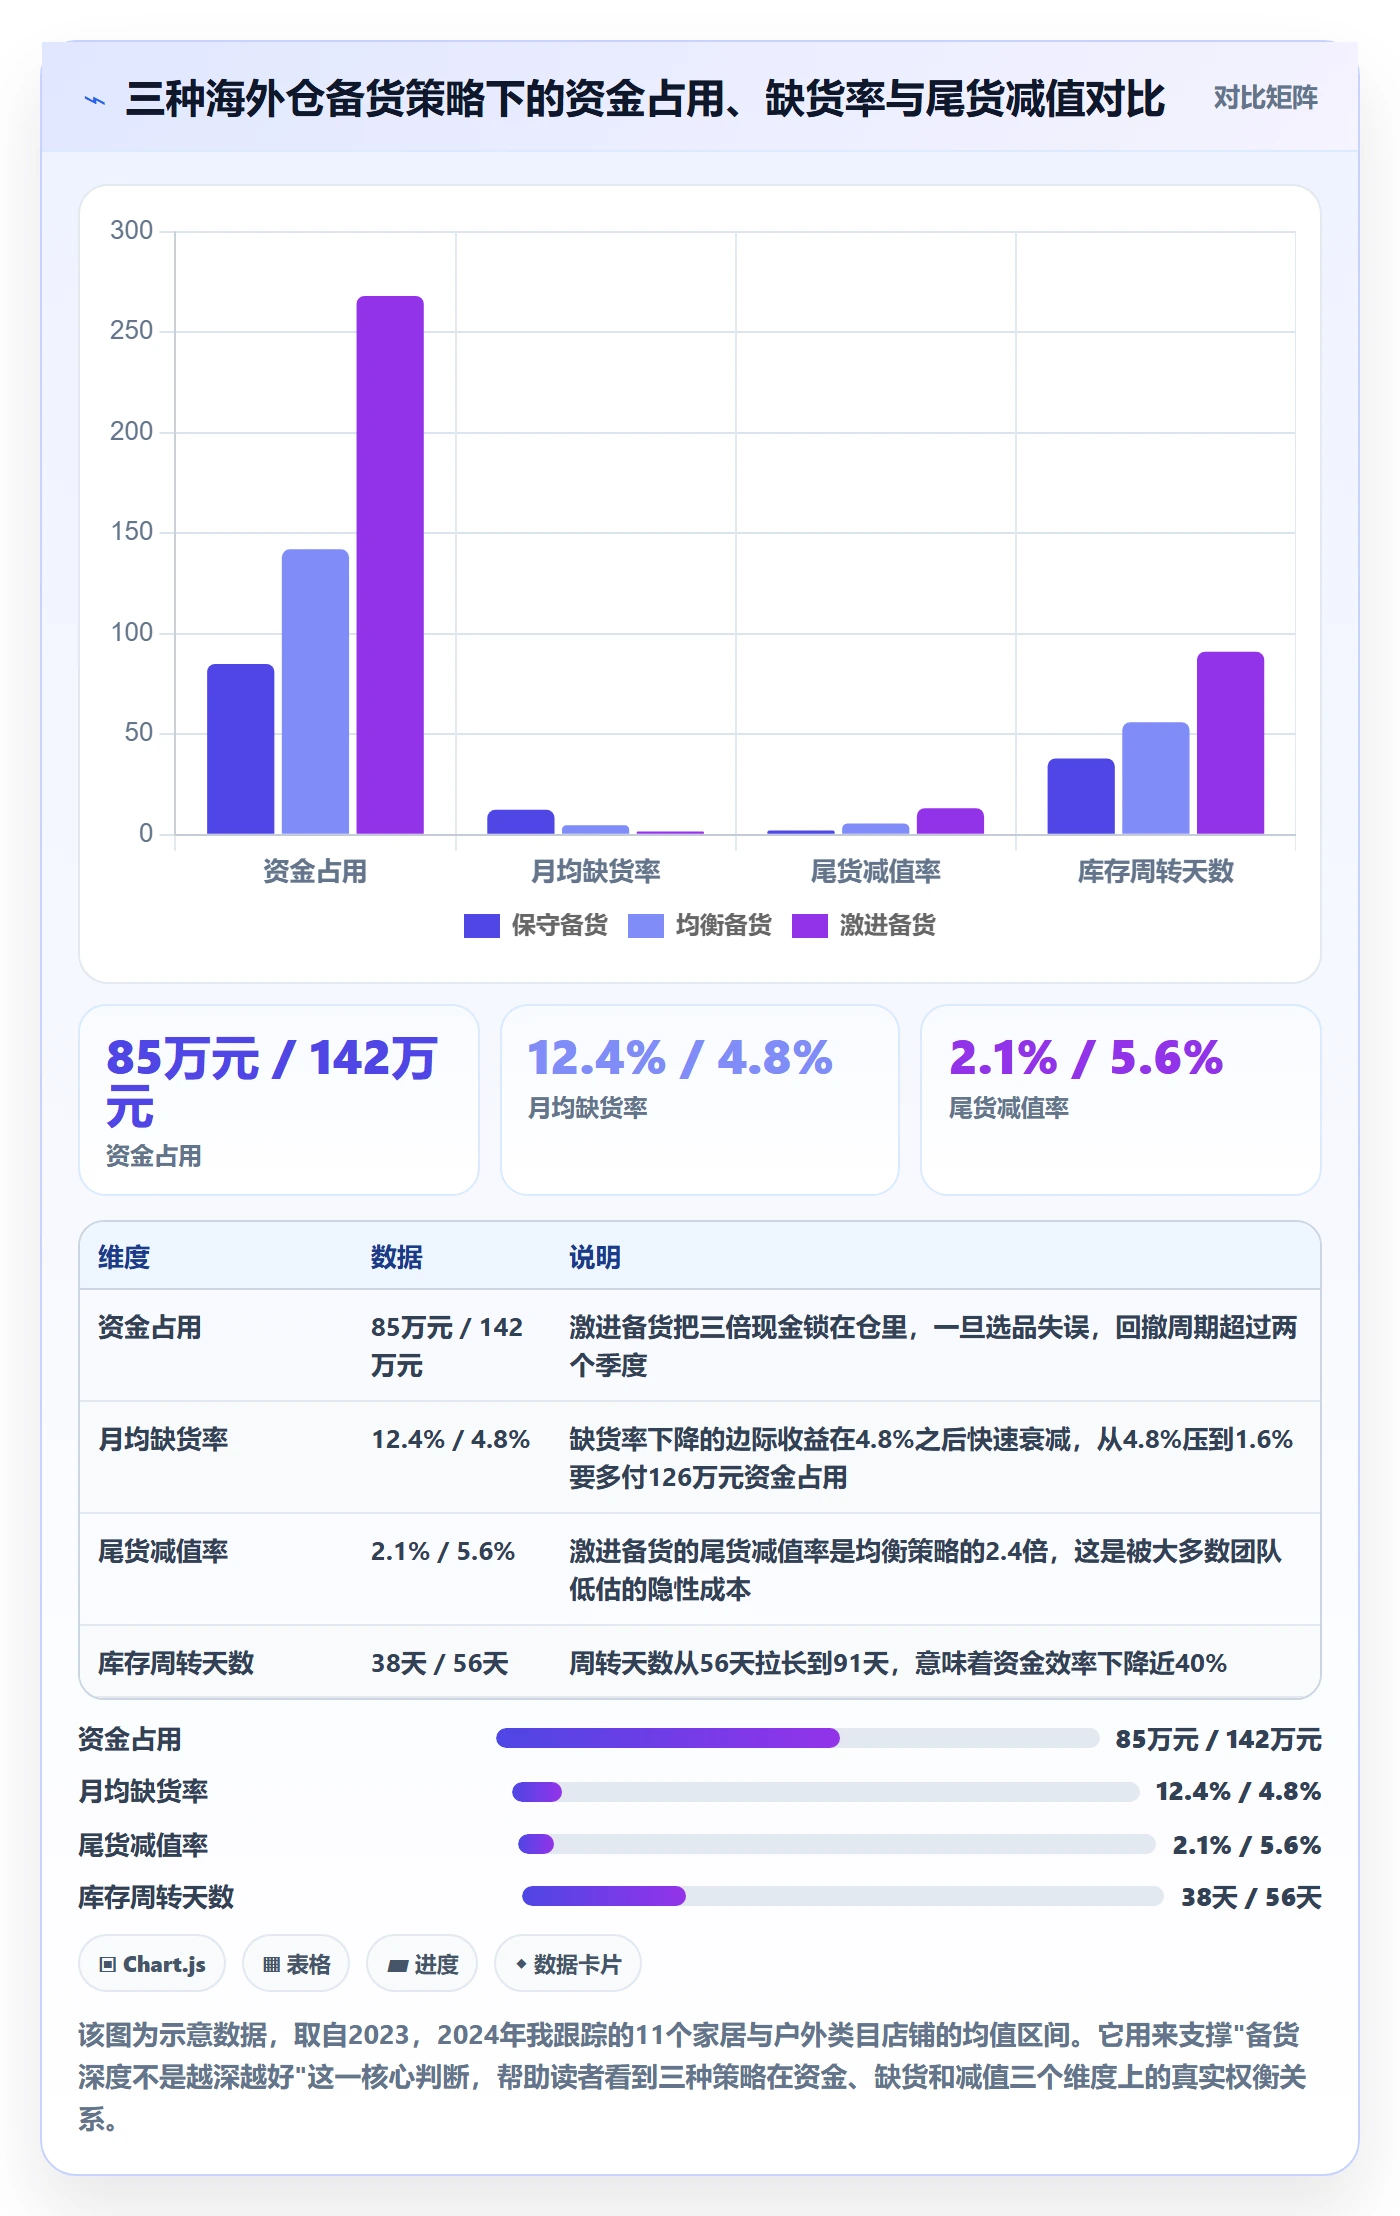Click the 尾货减值率 x-axis label in chart
Screen dimensions: 1400x2216
pyautogui.click(x=875, y=872)
